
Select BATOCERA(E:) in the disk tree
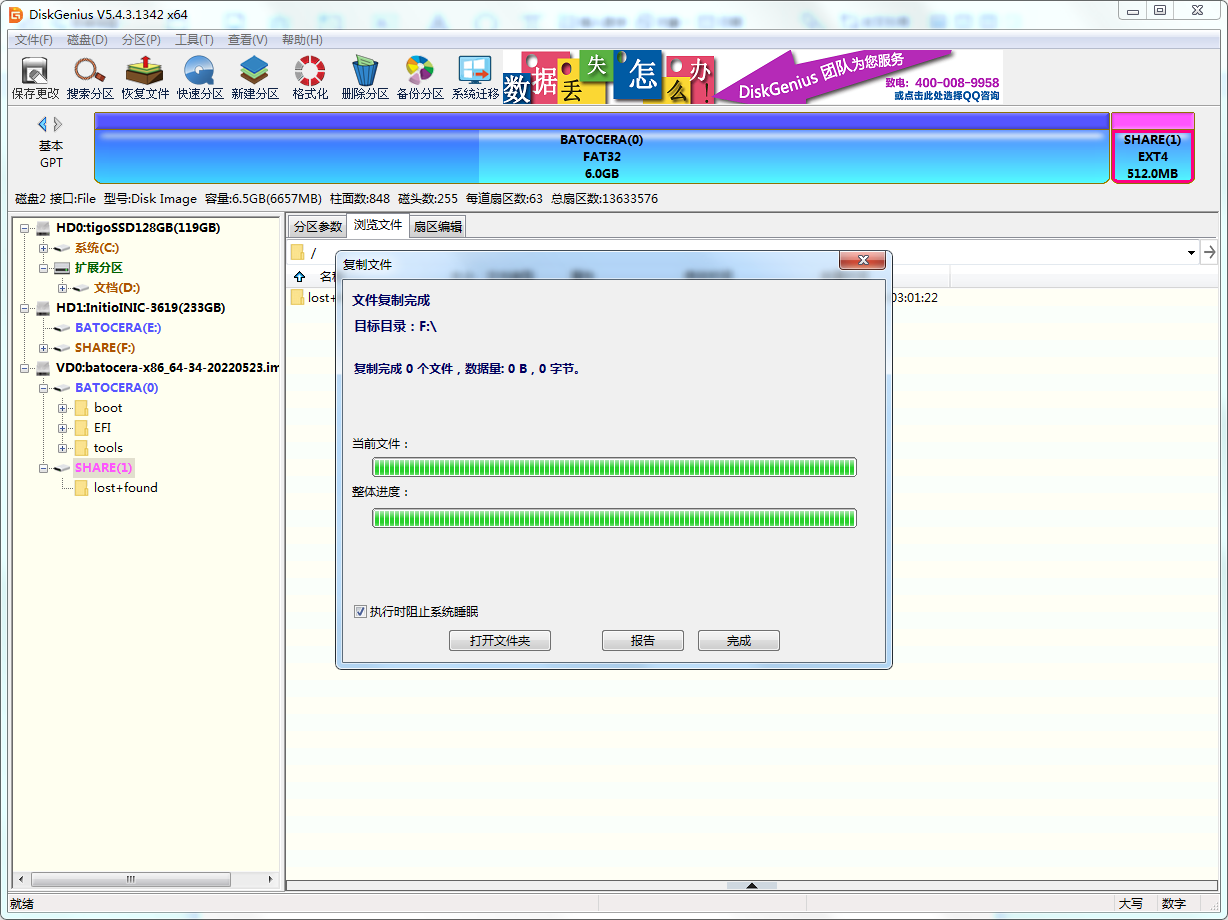(x=118, y=328)
